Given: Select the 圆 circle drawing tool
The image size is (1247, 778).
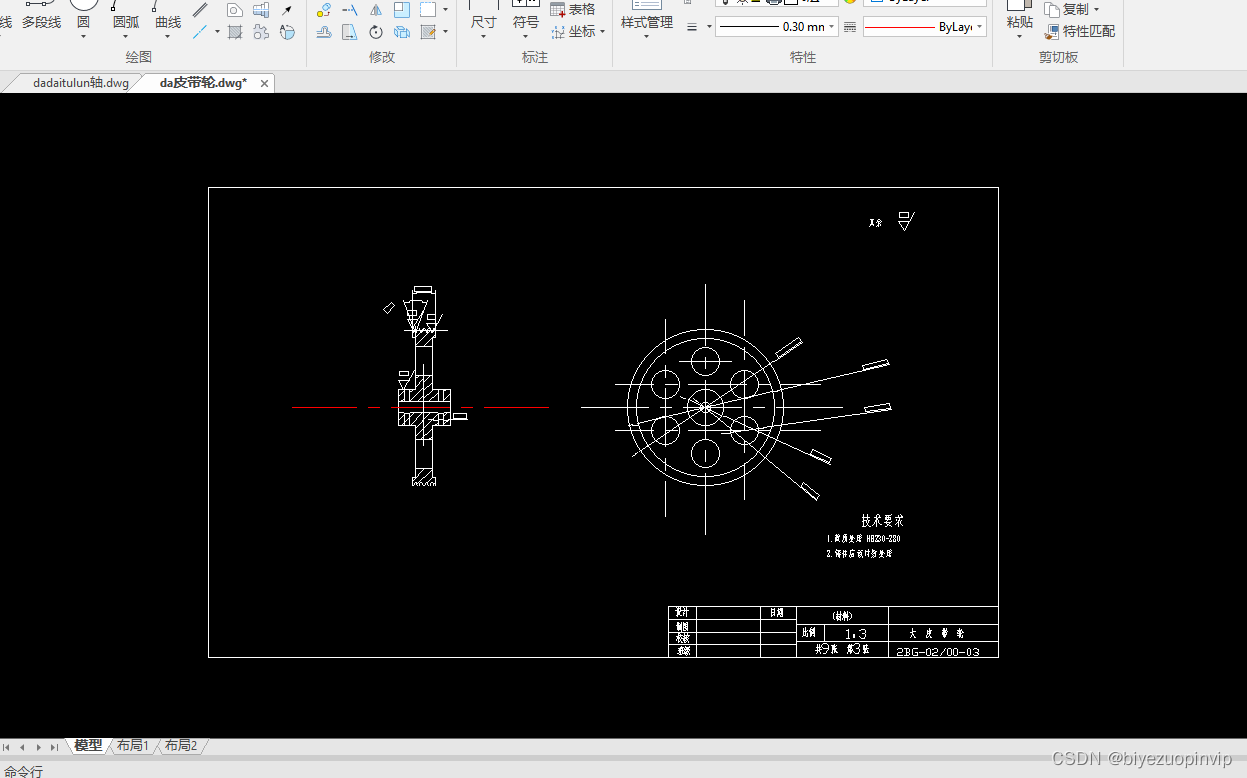Looking at the screenshot, I should click(x=83, y=14).
